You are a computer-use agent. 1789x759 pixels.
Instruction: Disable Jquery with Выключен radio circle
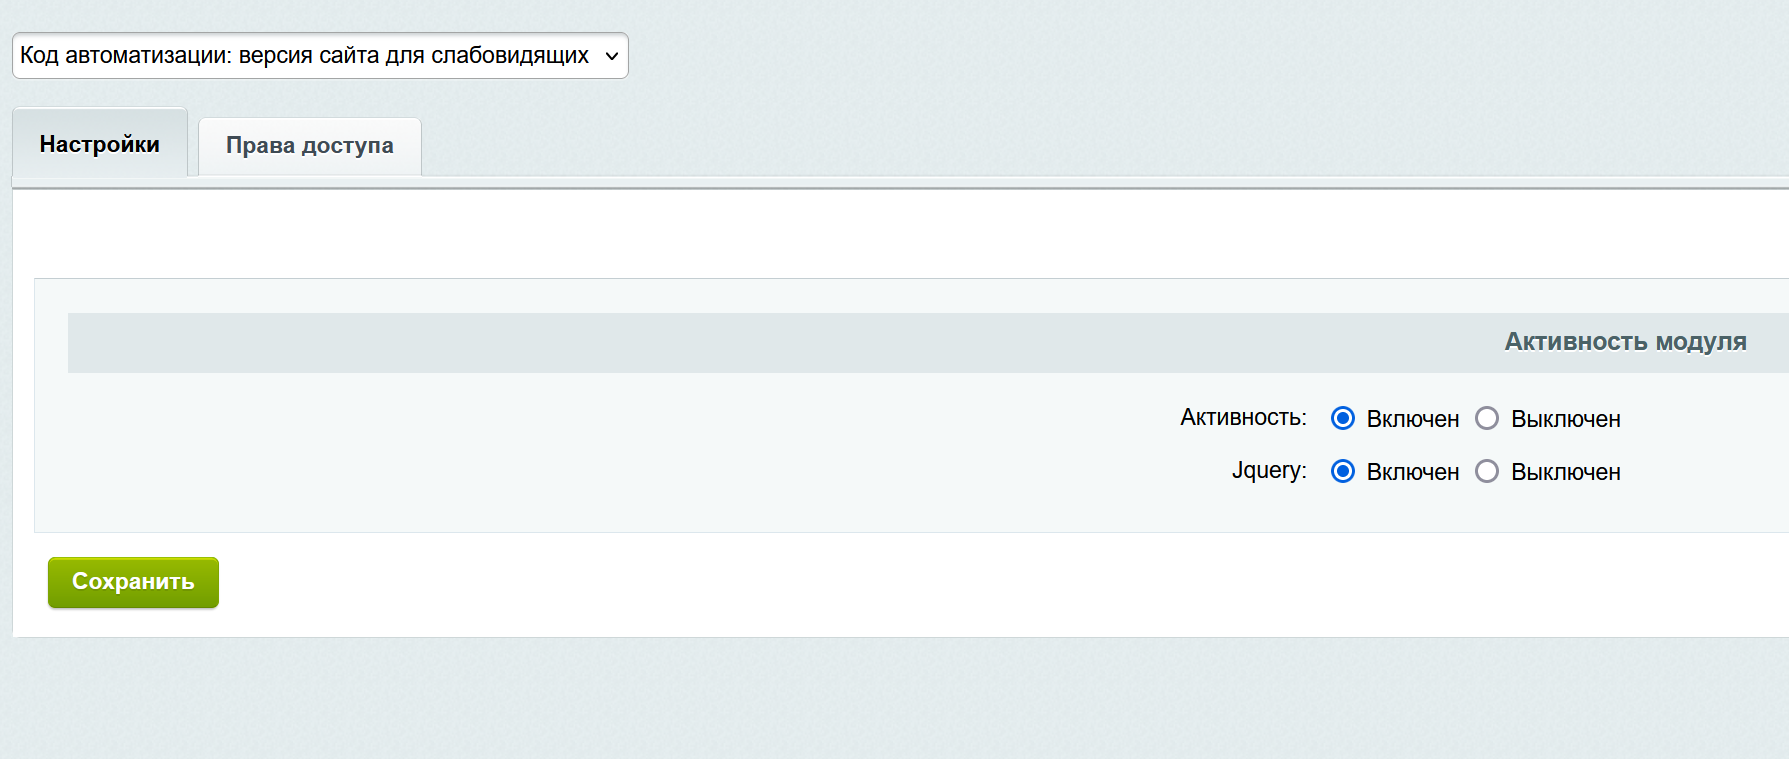point(1486,471)
